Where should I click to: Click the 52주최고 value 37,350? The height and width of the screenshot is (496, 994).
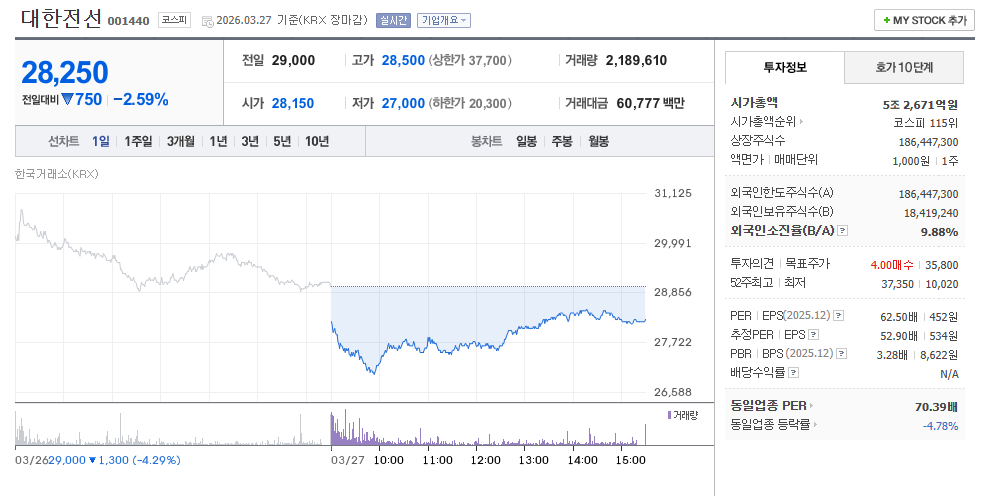[x=898, y=284]
